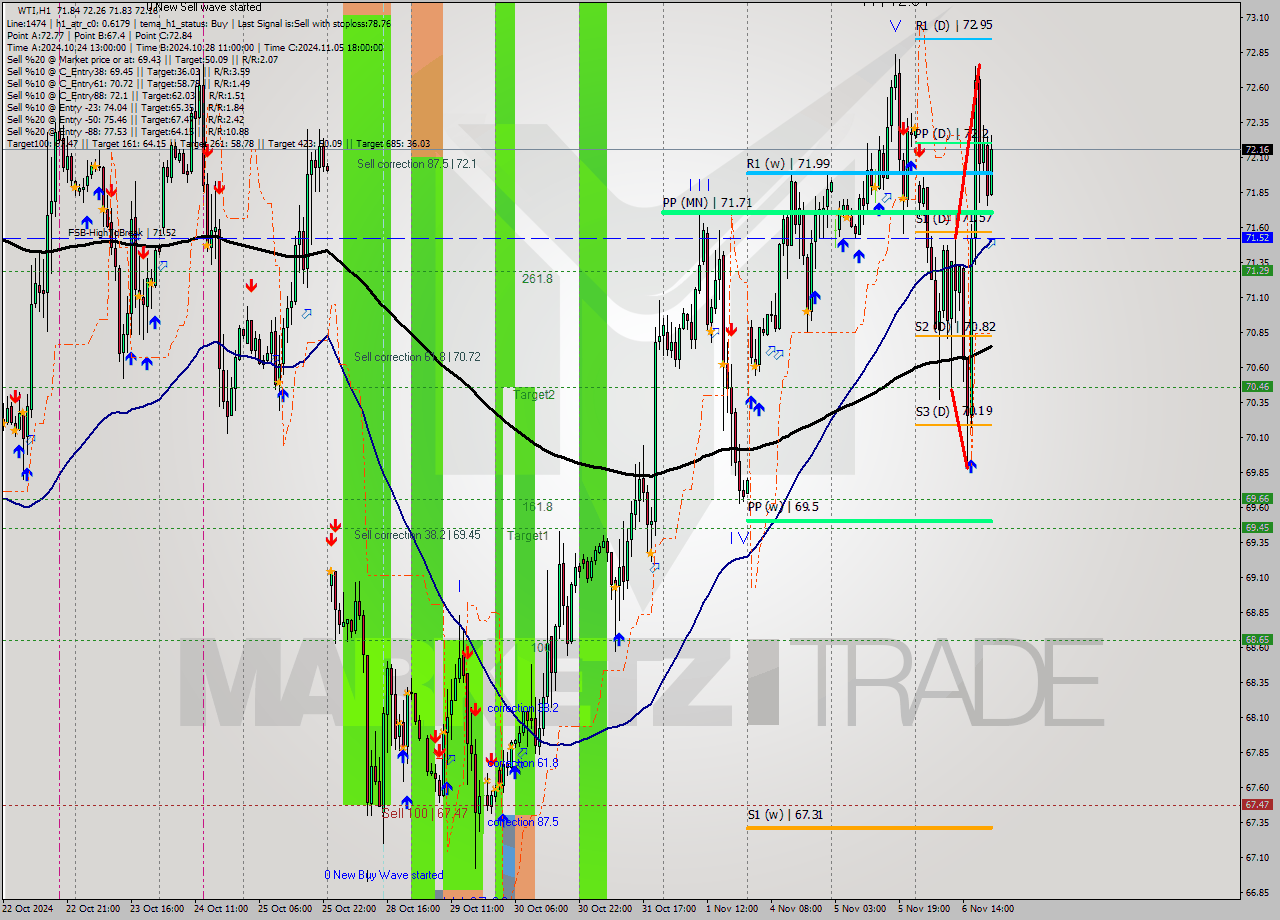This screenshot has width=1280, height=920.
Task: Click the 'Target2' label
Action: [534, 394]
